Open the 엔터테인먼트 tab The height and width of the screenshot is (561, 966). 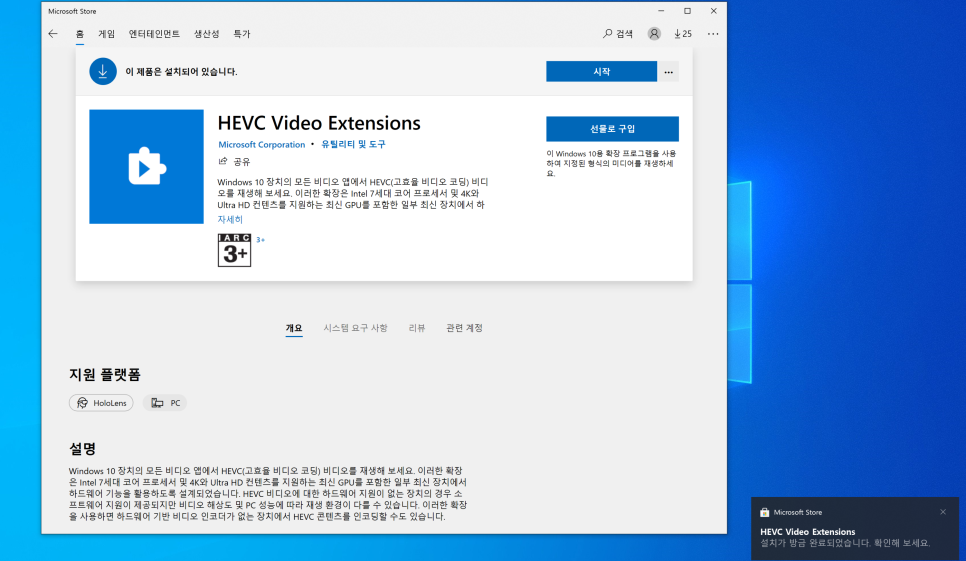[154, 34]
